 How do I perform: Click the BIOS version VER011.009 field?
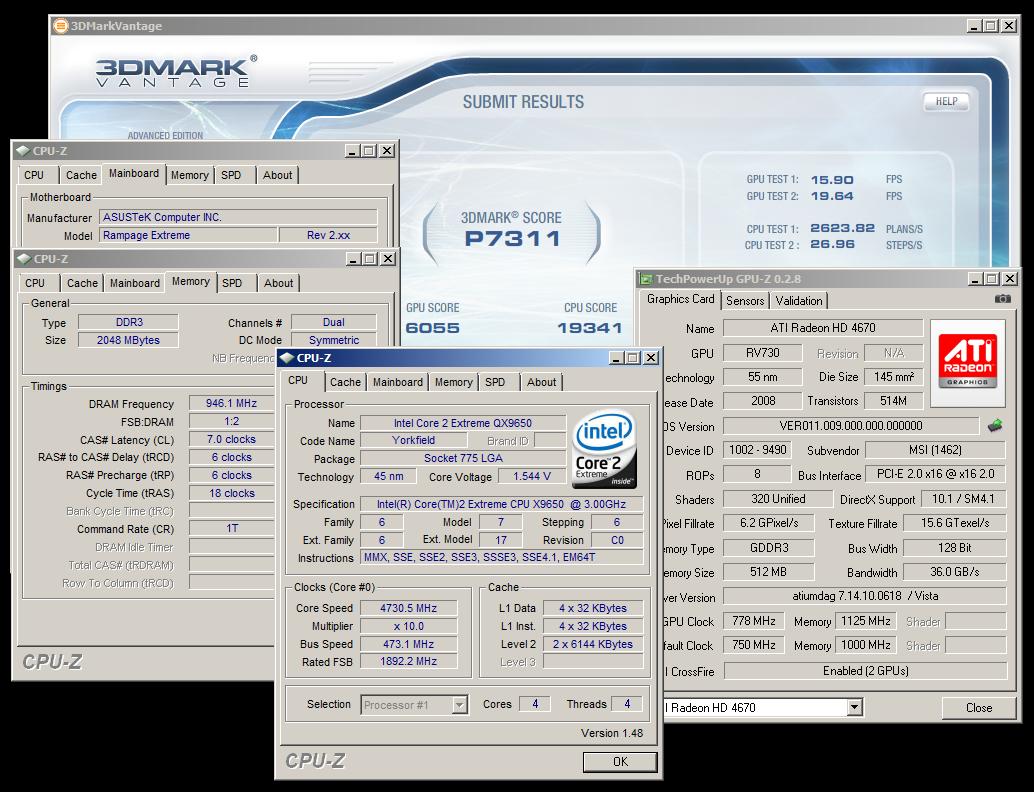(851, 426)
